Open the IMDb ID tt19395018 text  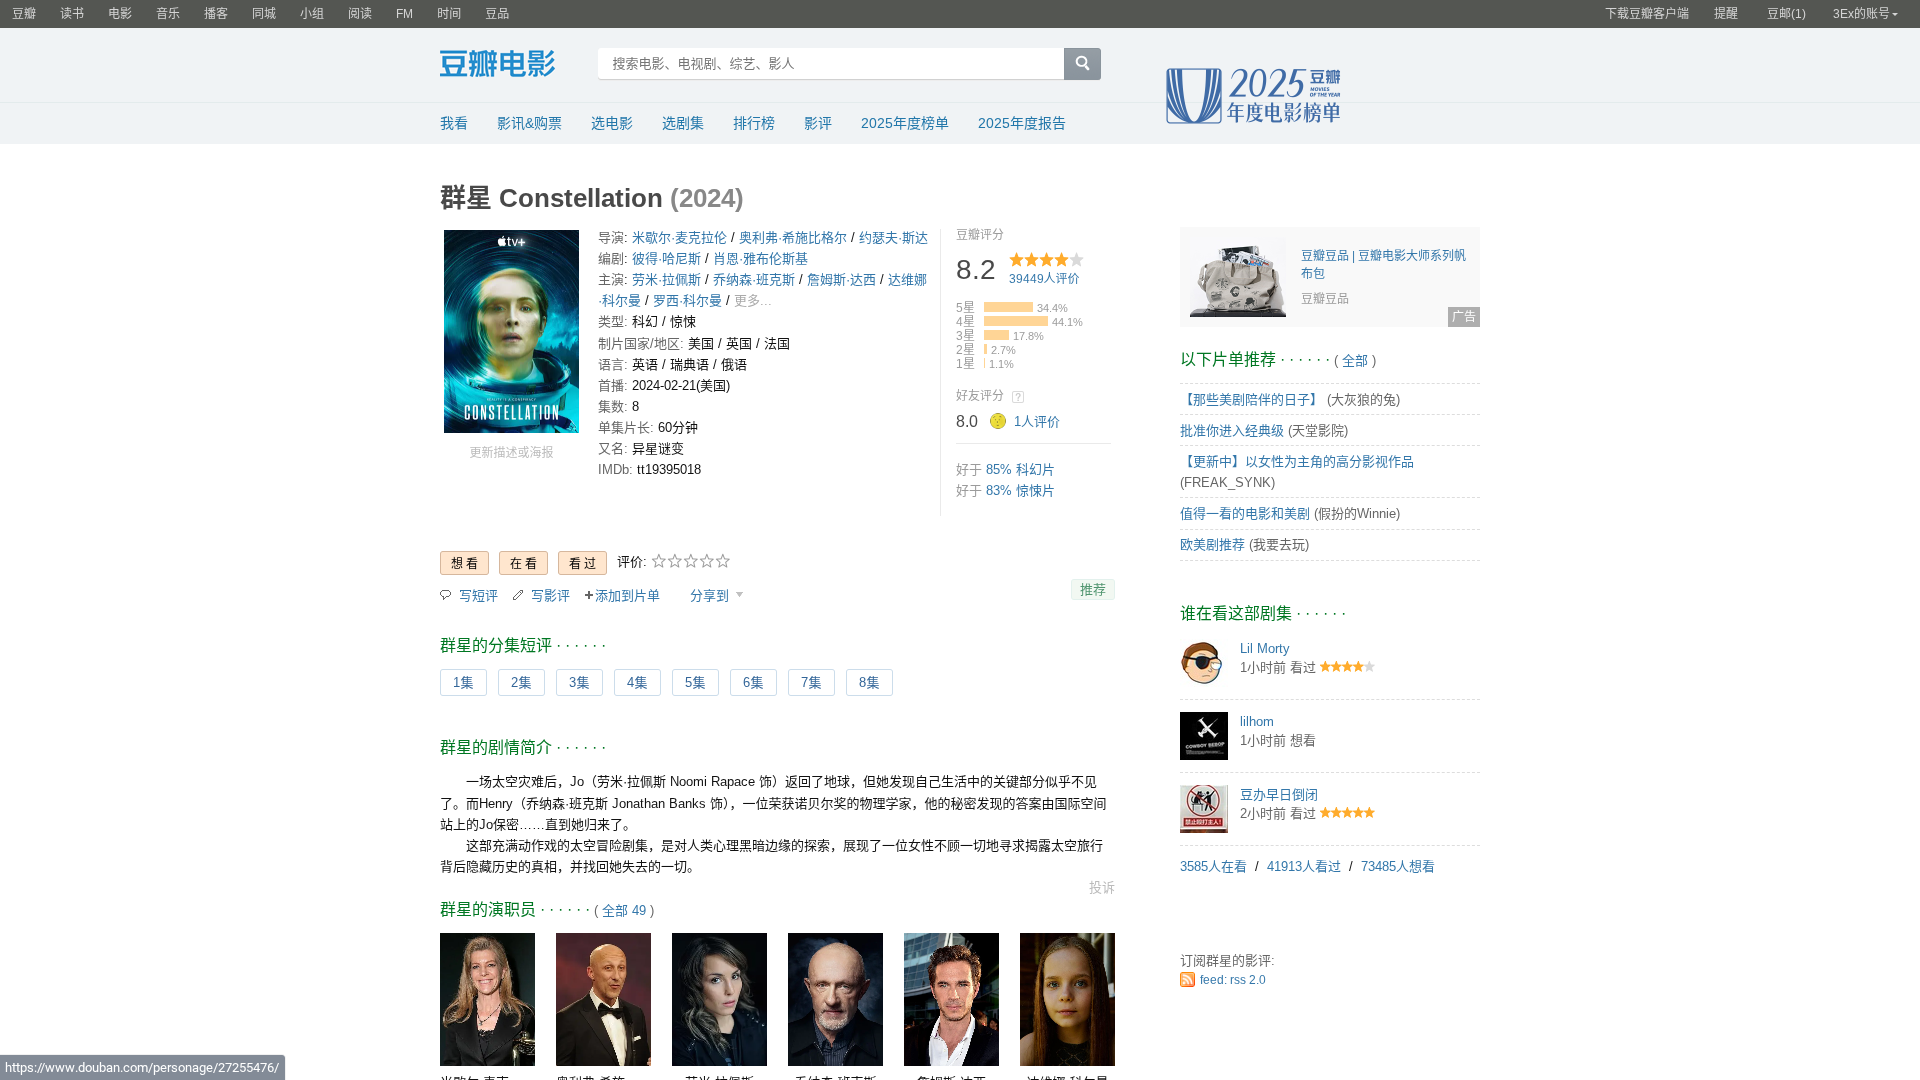(x=668, y=470)
